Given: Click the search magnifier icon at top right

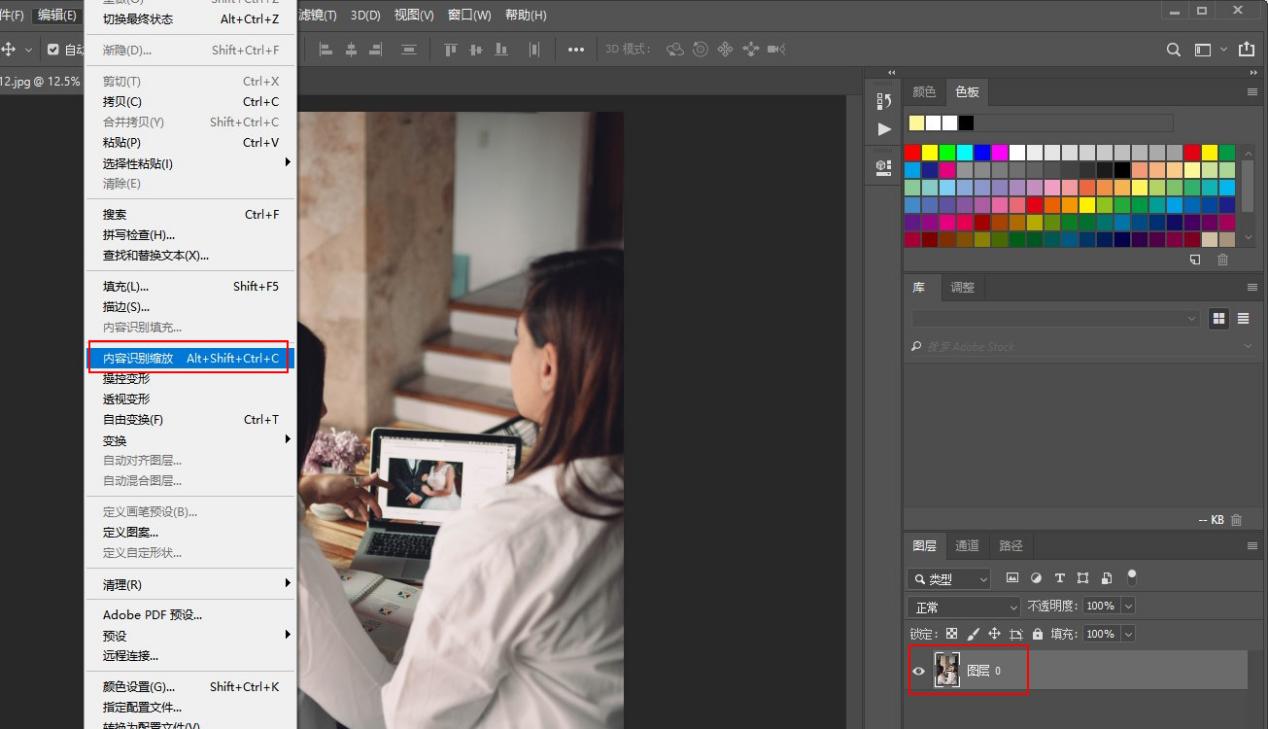Looking at the screenshot, I should click(x=1174, y=49).
